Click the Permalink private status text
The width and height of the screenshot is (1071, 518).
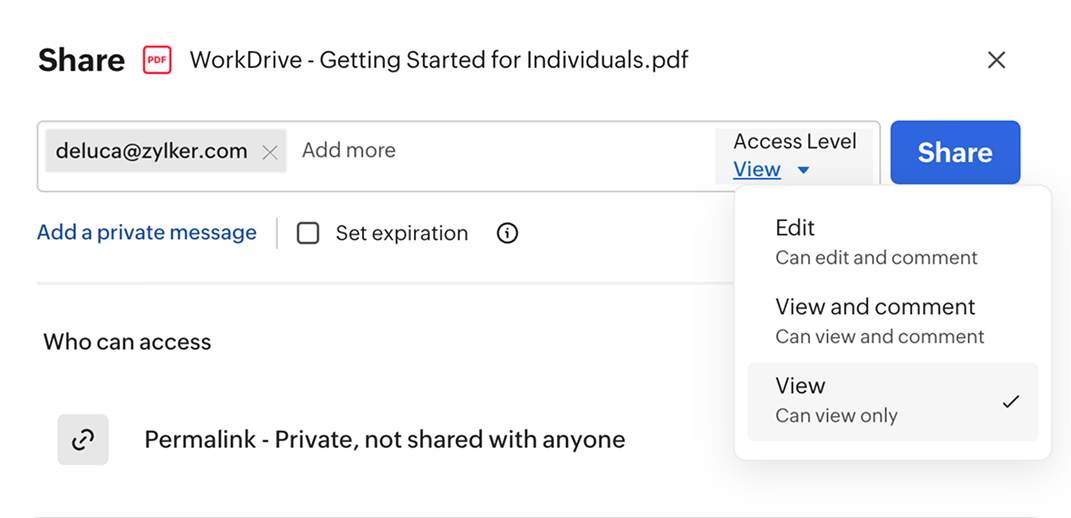pyautogui.click(x=385, y=439)
